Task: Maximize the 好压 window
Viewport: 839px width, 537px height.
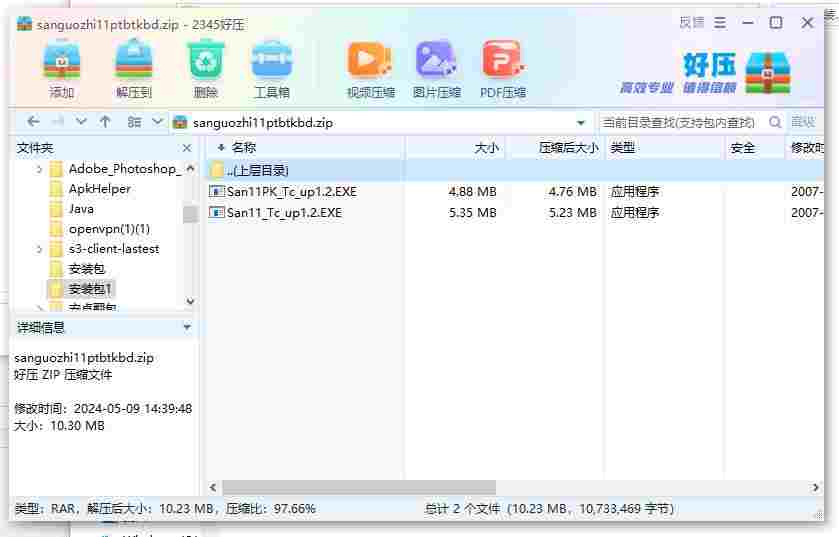Action: pyautogui.click(x=776, y=22)
